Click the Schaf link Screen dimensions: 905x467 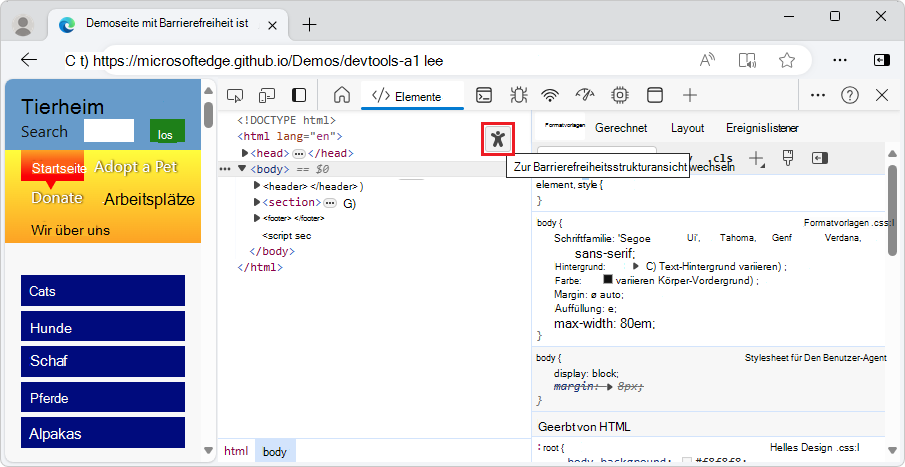(103, 361)
